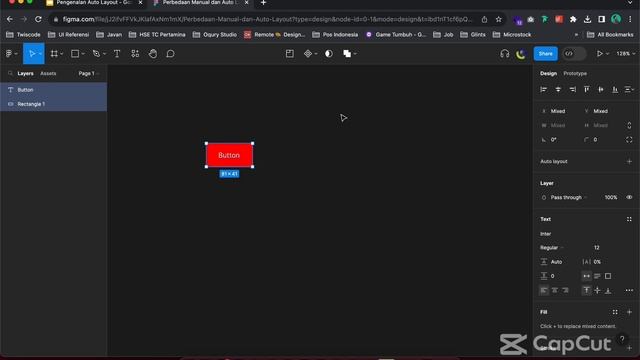The image size is (640, 360).
Task: Open text style options four-dot icon
Action: tap(629, 219)
